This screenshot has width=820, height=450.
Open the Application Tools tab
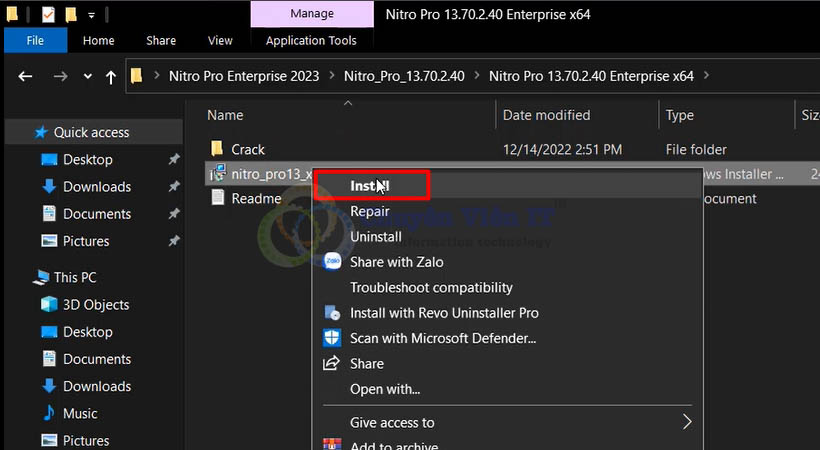click(311, 40)
